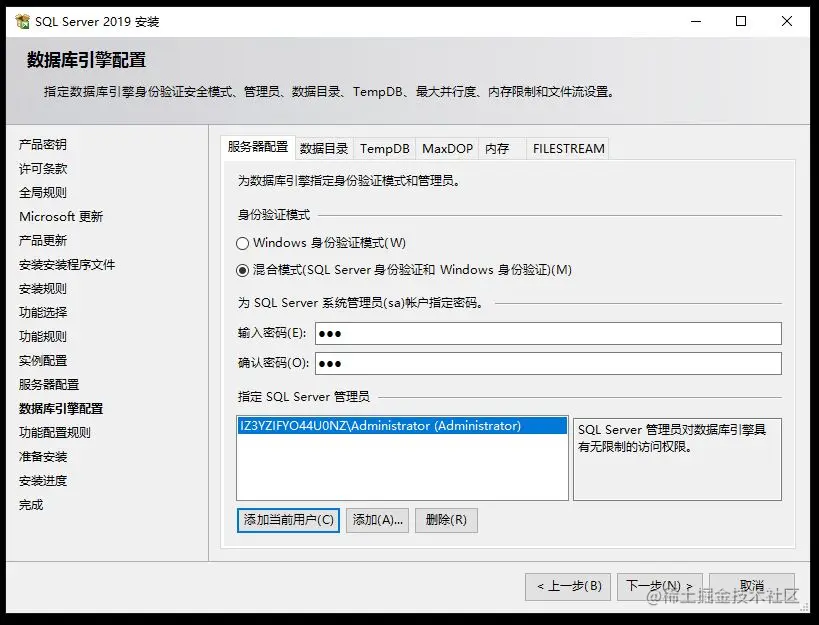819x625 pixels.
Task: Select the Administrator entry in admin list
Action: pos(402,426)
